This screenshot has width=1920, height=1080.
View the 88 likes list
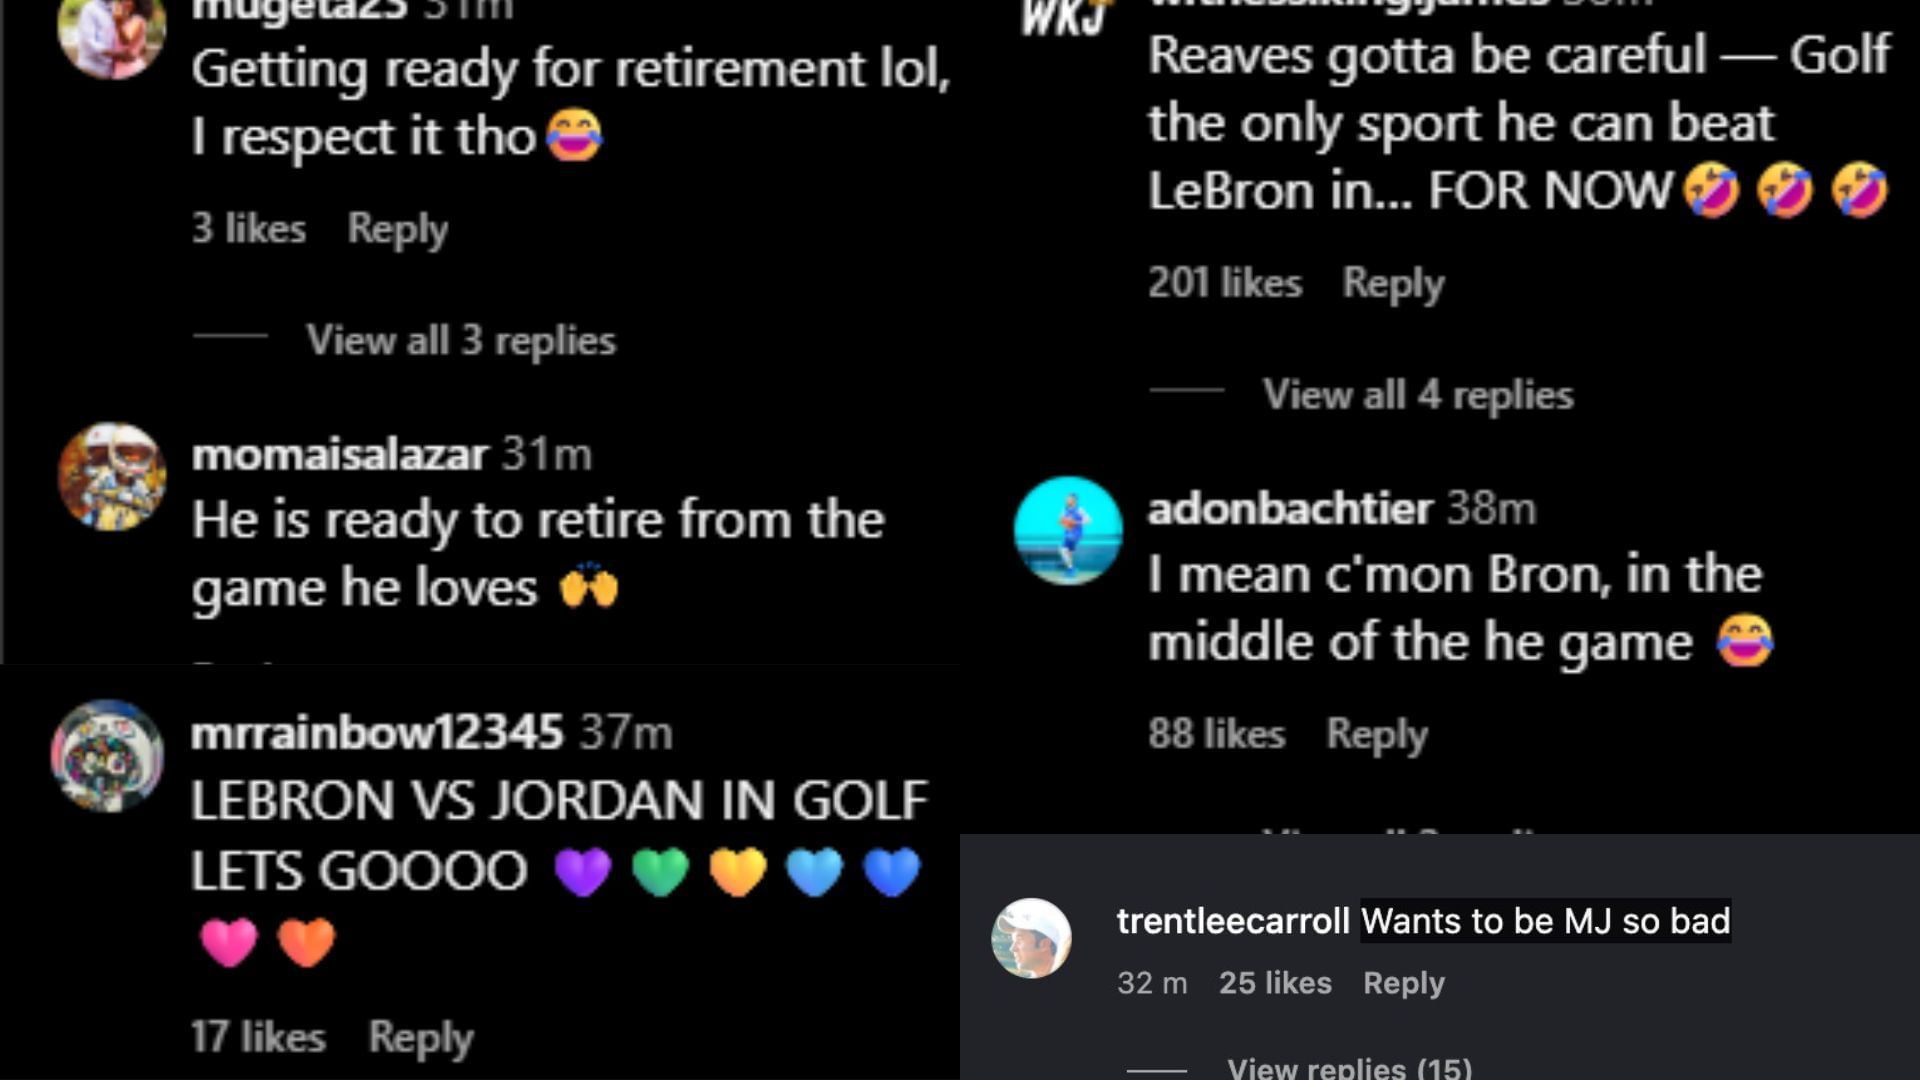(x=1216, y=734)
